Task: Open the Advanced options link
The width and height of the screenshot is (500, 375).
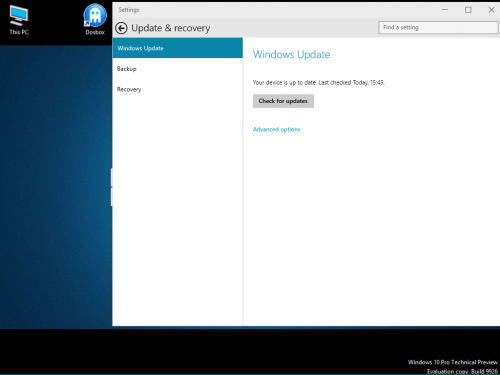Action: pyautogui.click(x=276, y=129)
